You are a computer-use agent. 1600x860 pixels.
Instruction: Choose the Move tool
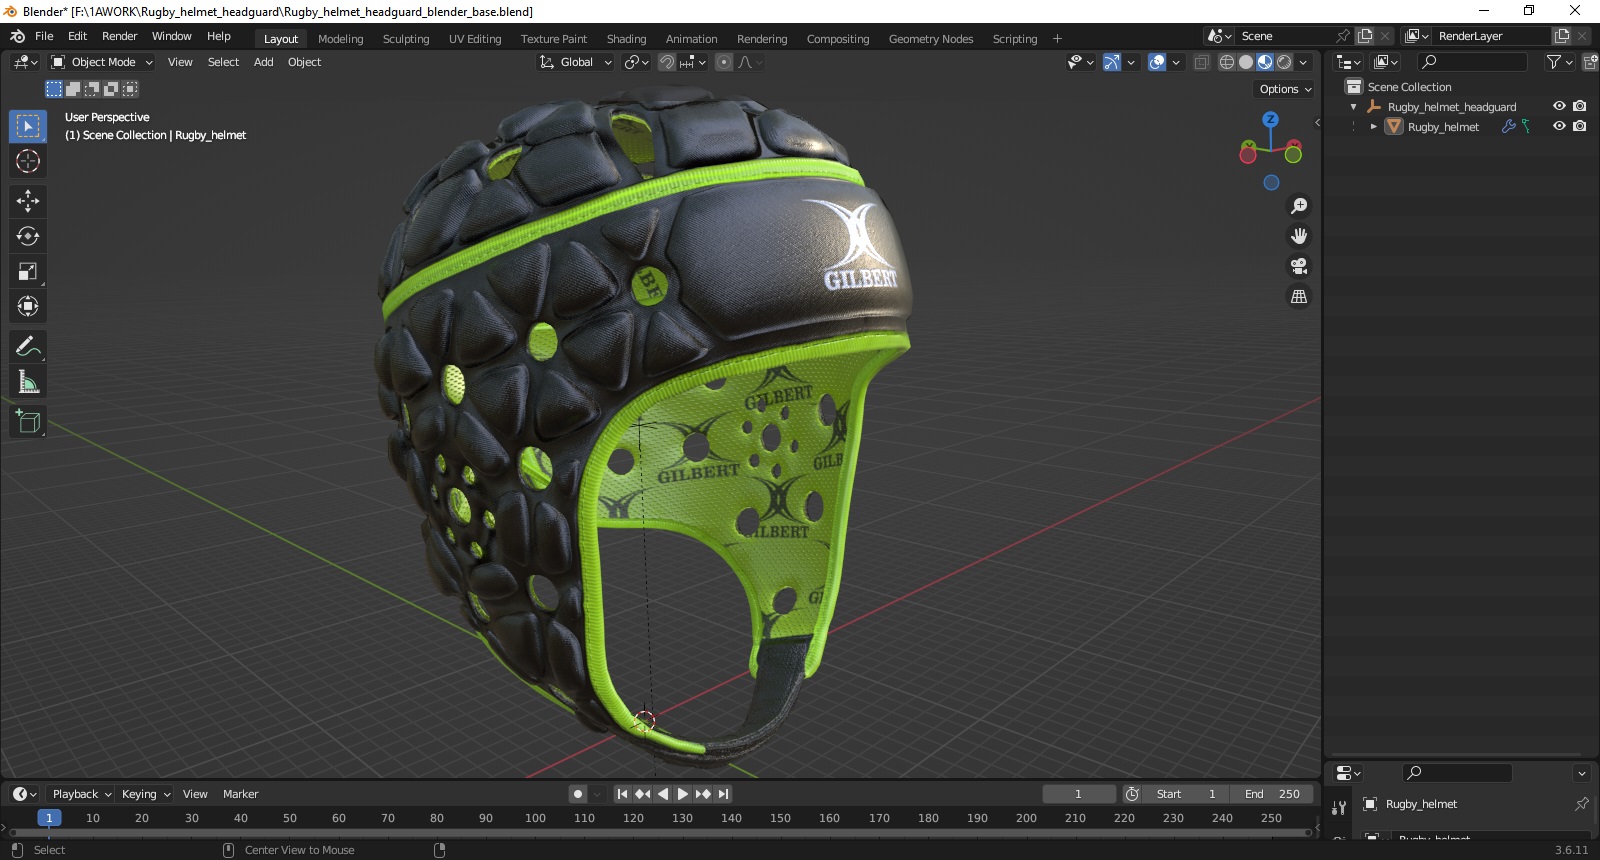[x=28, y=201]
